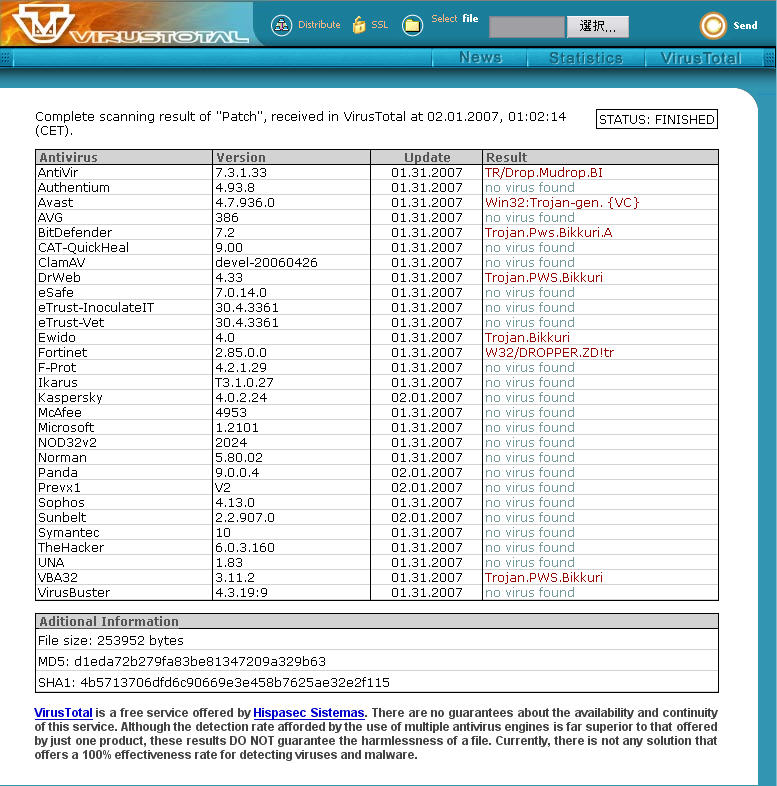Select the Win32:Trojan-gen. {VC} result

562,203
